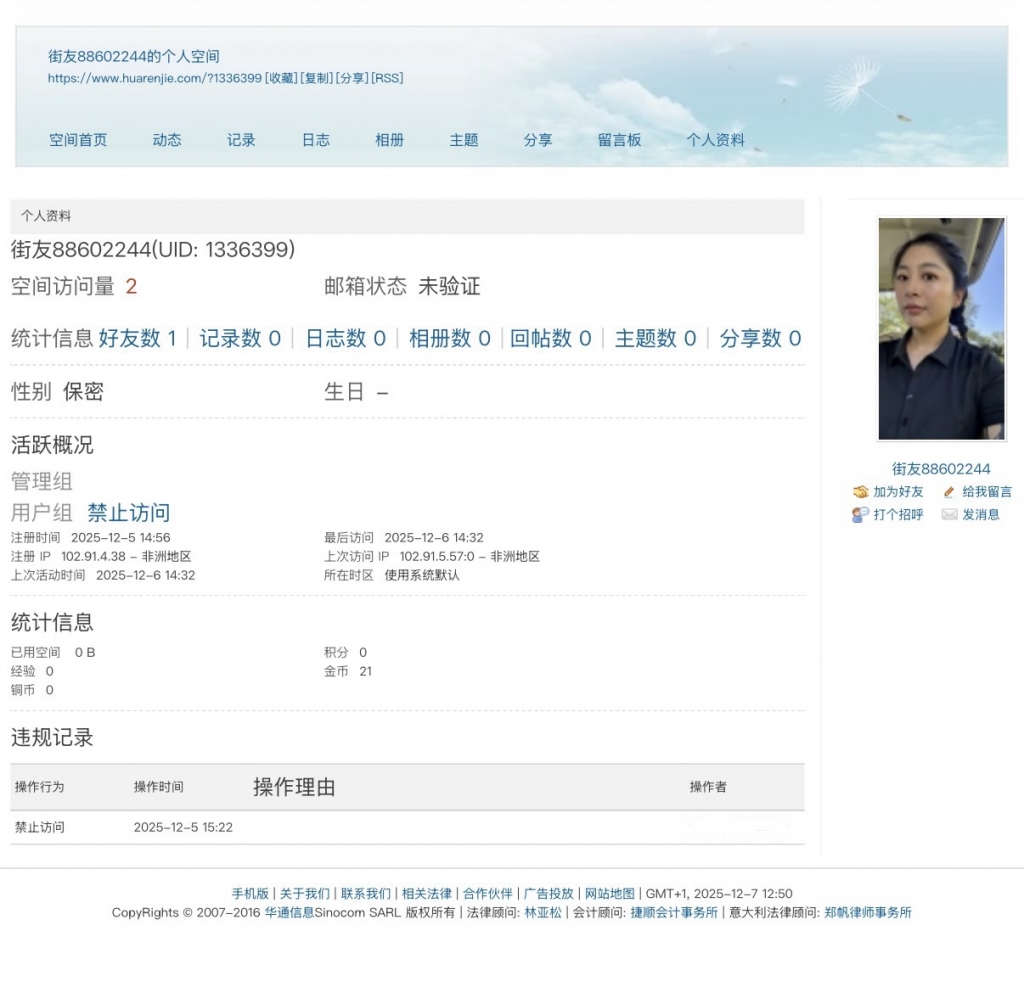Click the 禁止访问 user group link
The width and height of the screenshot is (1024, 987).
pyautogui.click(x=128, y=513)
